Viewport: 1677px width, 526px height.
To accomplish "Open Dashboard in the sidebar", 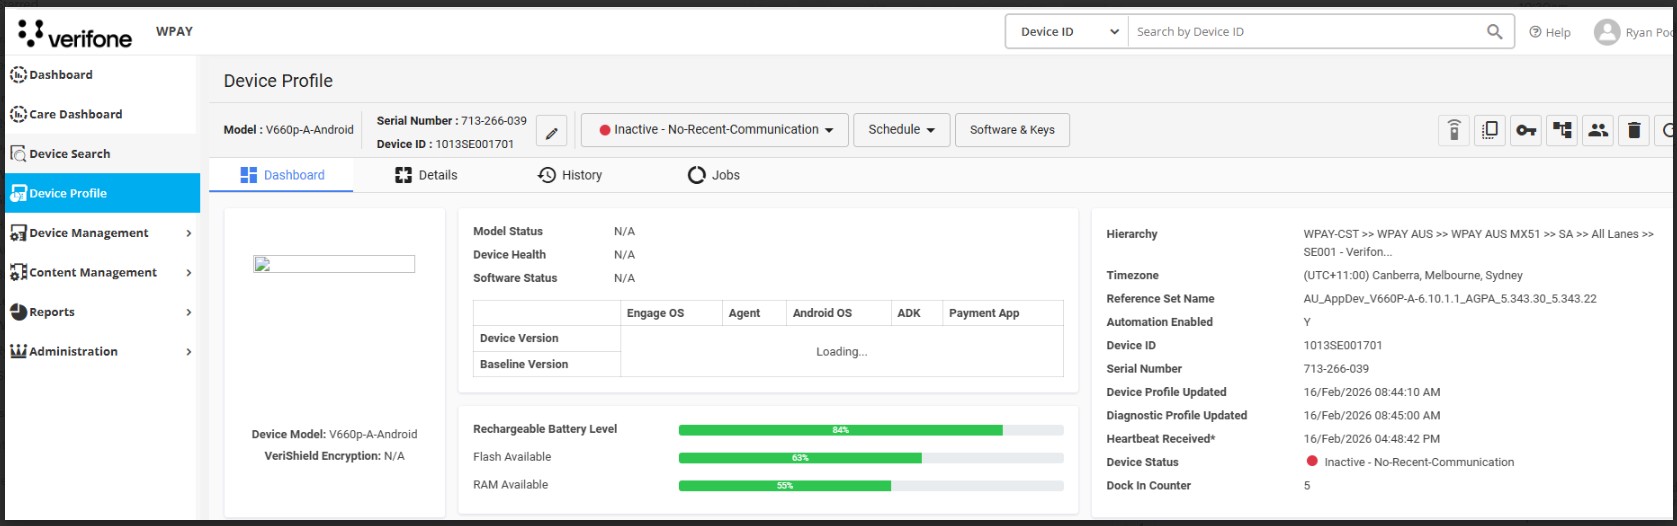I will point(100,75).
